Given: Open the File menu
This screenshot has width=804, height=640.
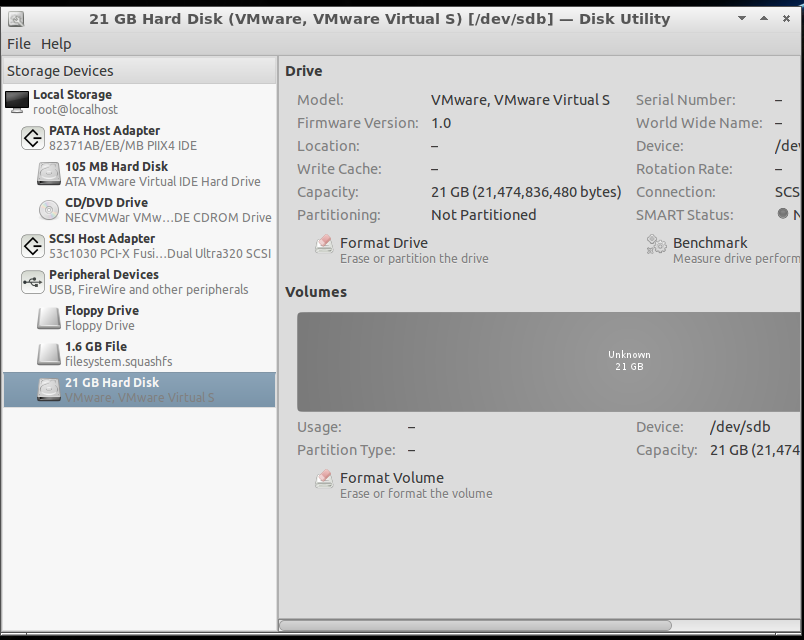Looking at the screenshot, I should pyautogui.click(x=19, y=44).
